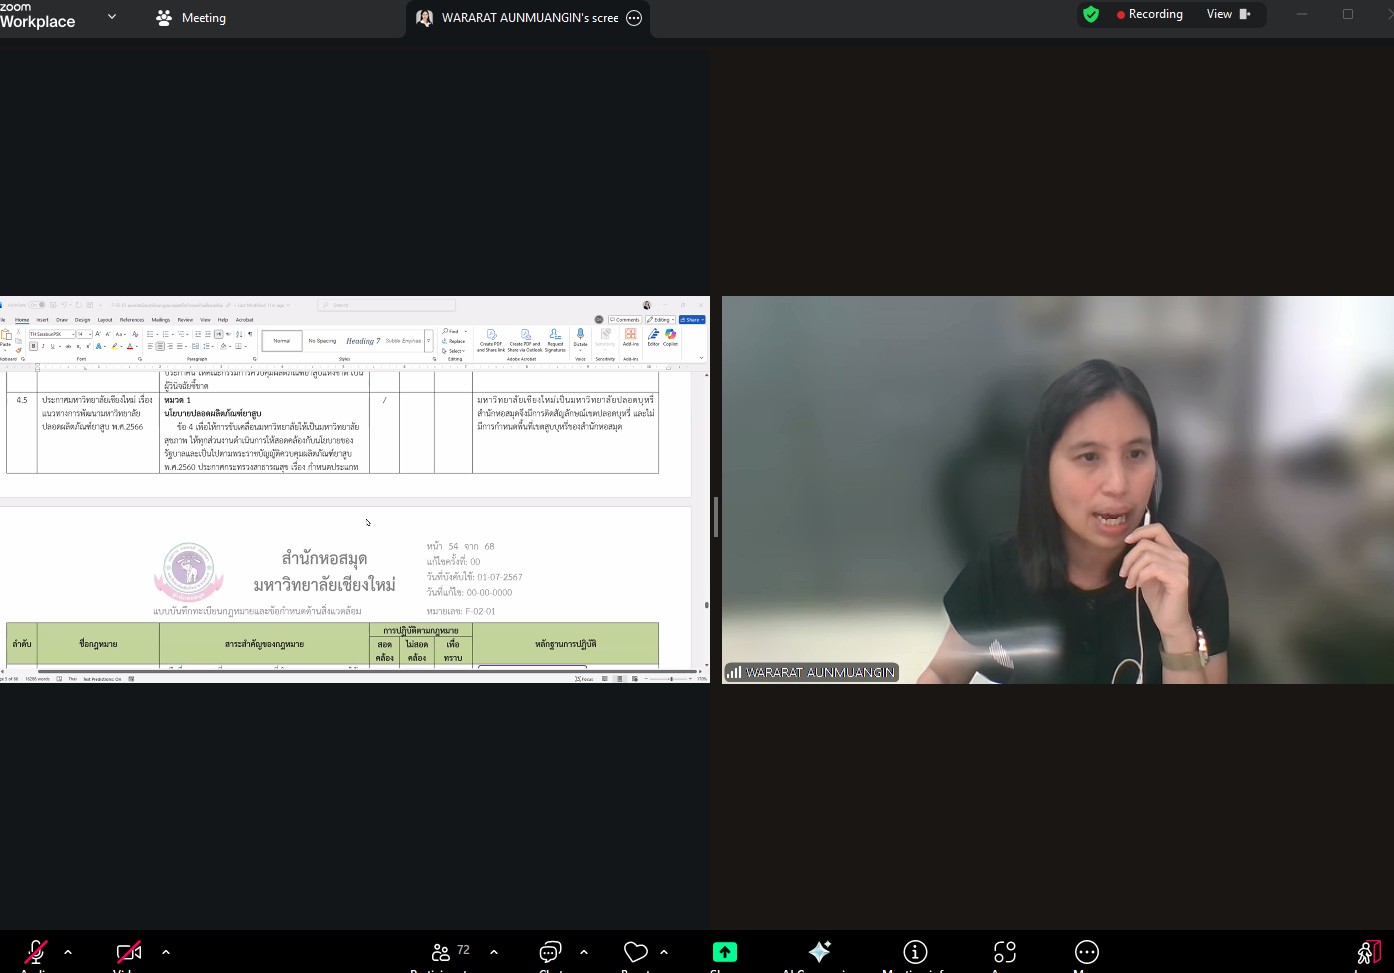Image resolution: width=1394 pixels, height=973 pixels.
Task: Open the Apps icon
Action: tap(1004, 952)
